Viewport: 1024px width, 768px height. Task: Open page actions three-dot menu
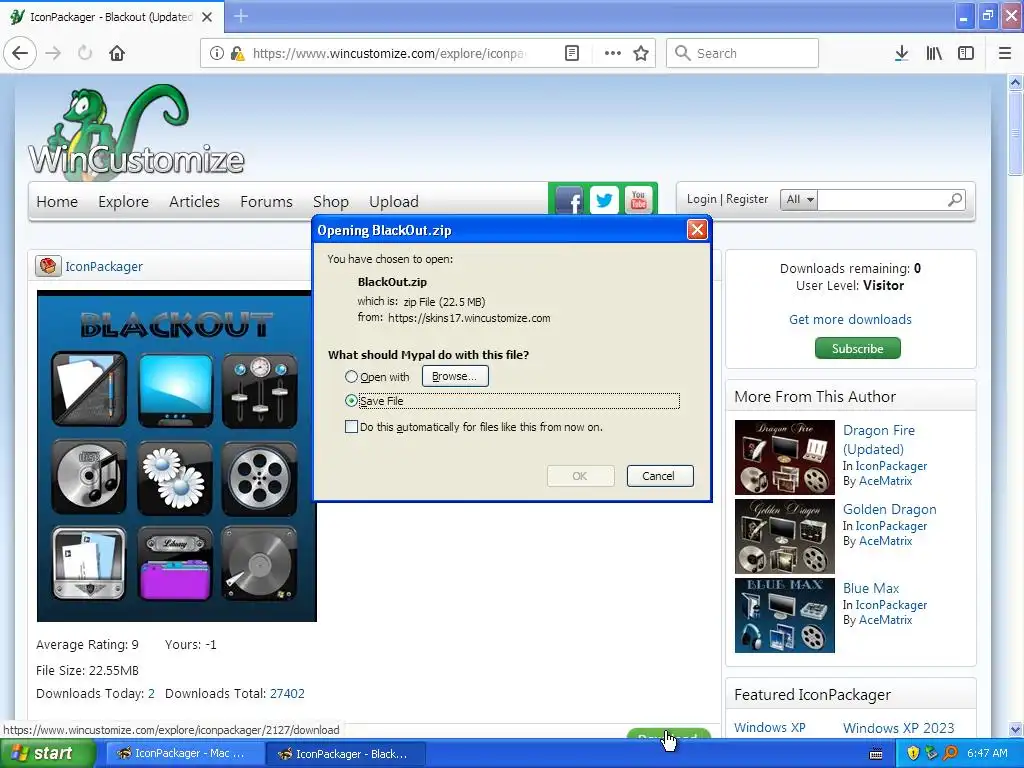coord(613,53)
